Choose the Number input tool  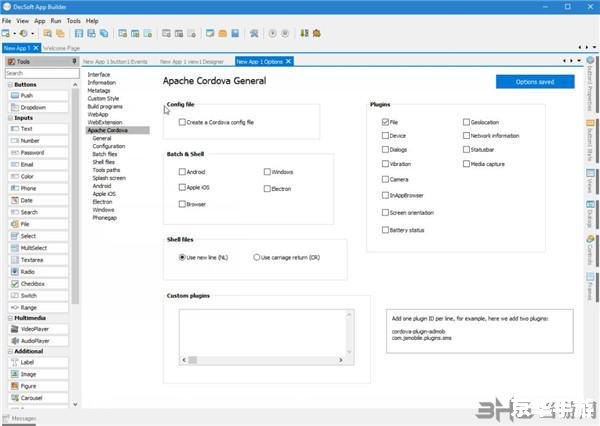pos(38,141)
